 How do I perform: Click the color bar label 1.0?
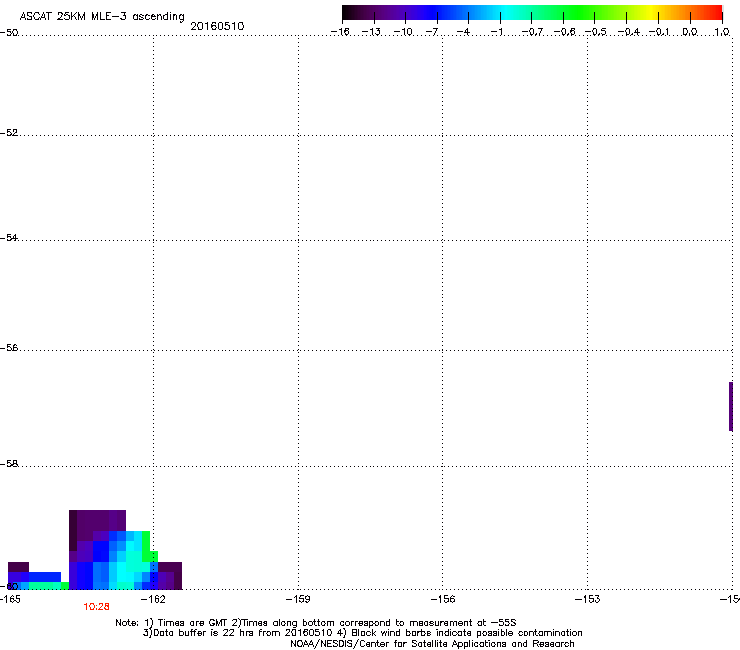722,32
